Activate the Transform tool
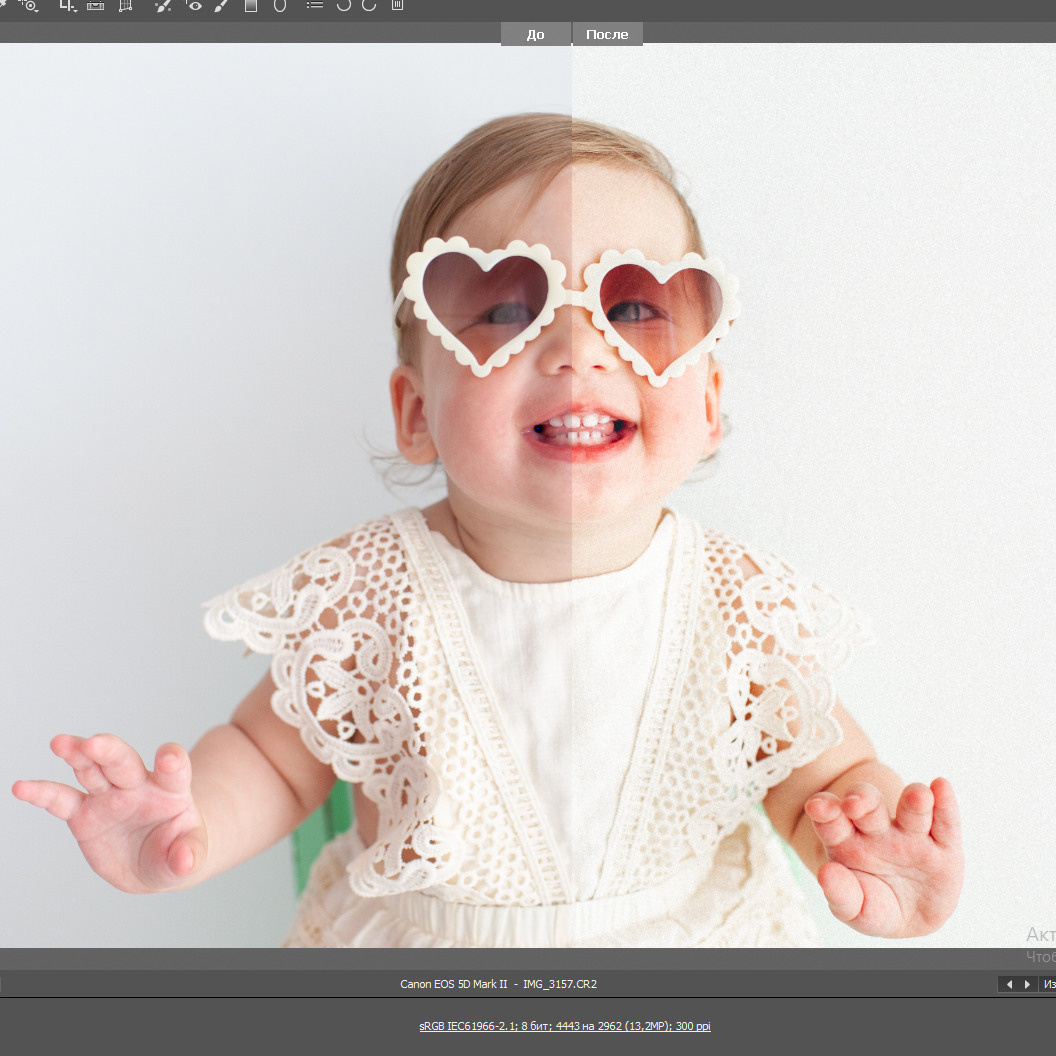Screen dimensions: 1056x1056 pyautogui.click(x=126, y=7)
